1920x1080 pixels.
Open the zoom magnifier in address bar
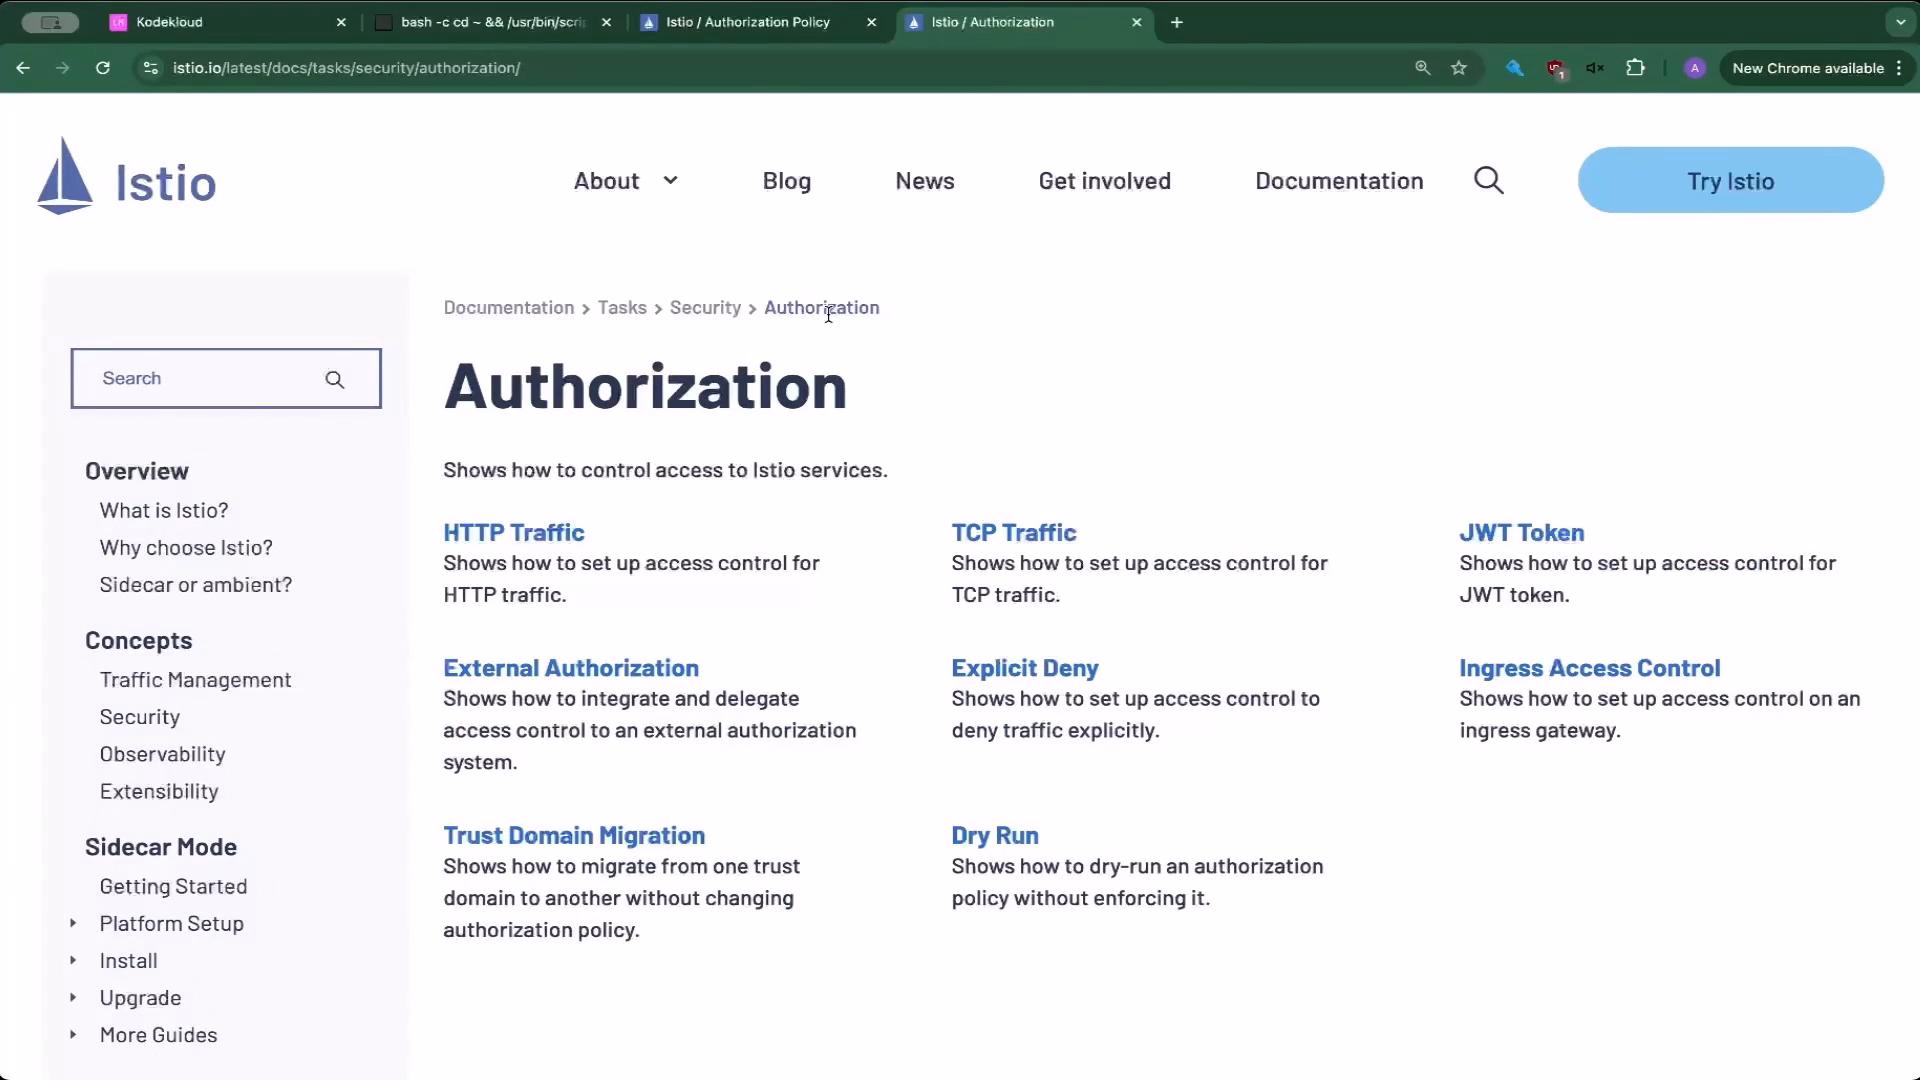click(1423, 68)
